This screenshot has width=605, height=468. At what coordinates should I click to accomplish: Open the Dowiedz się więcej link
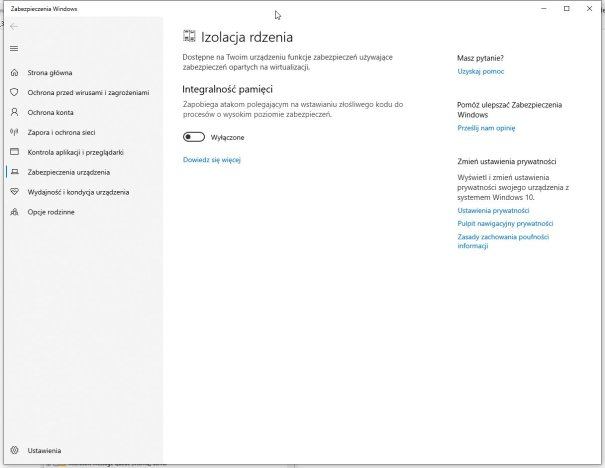212,160
